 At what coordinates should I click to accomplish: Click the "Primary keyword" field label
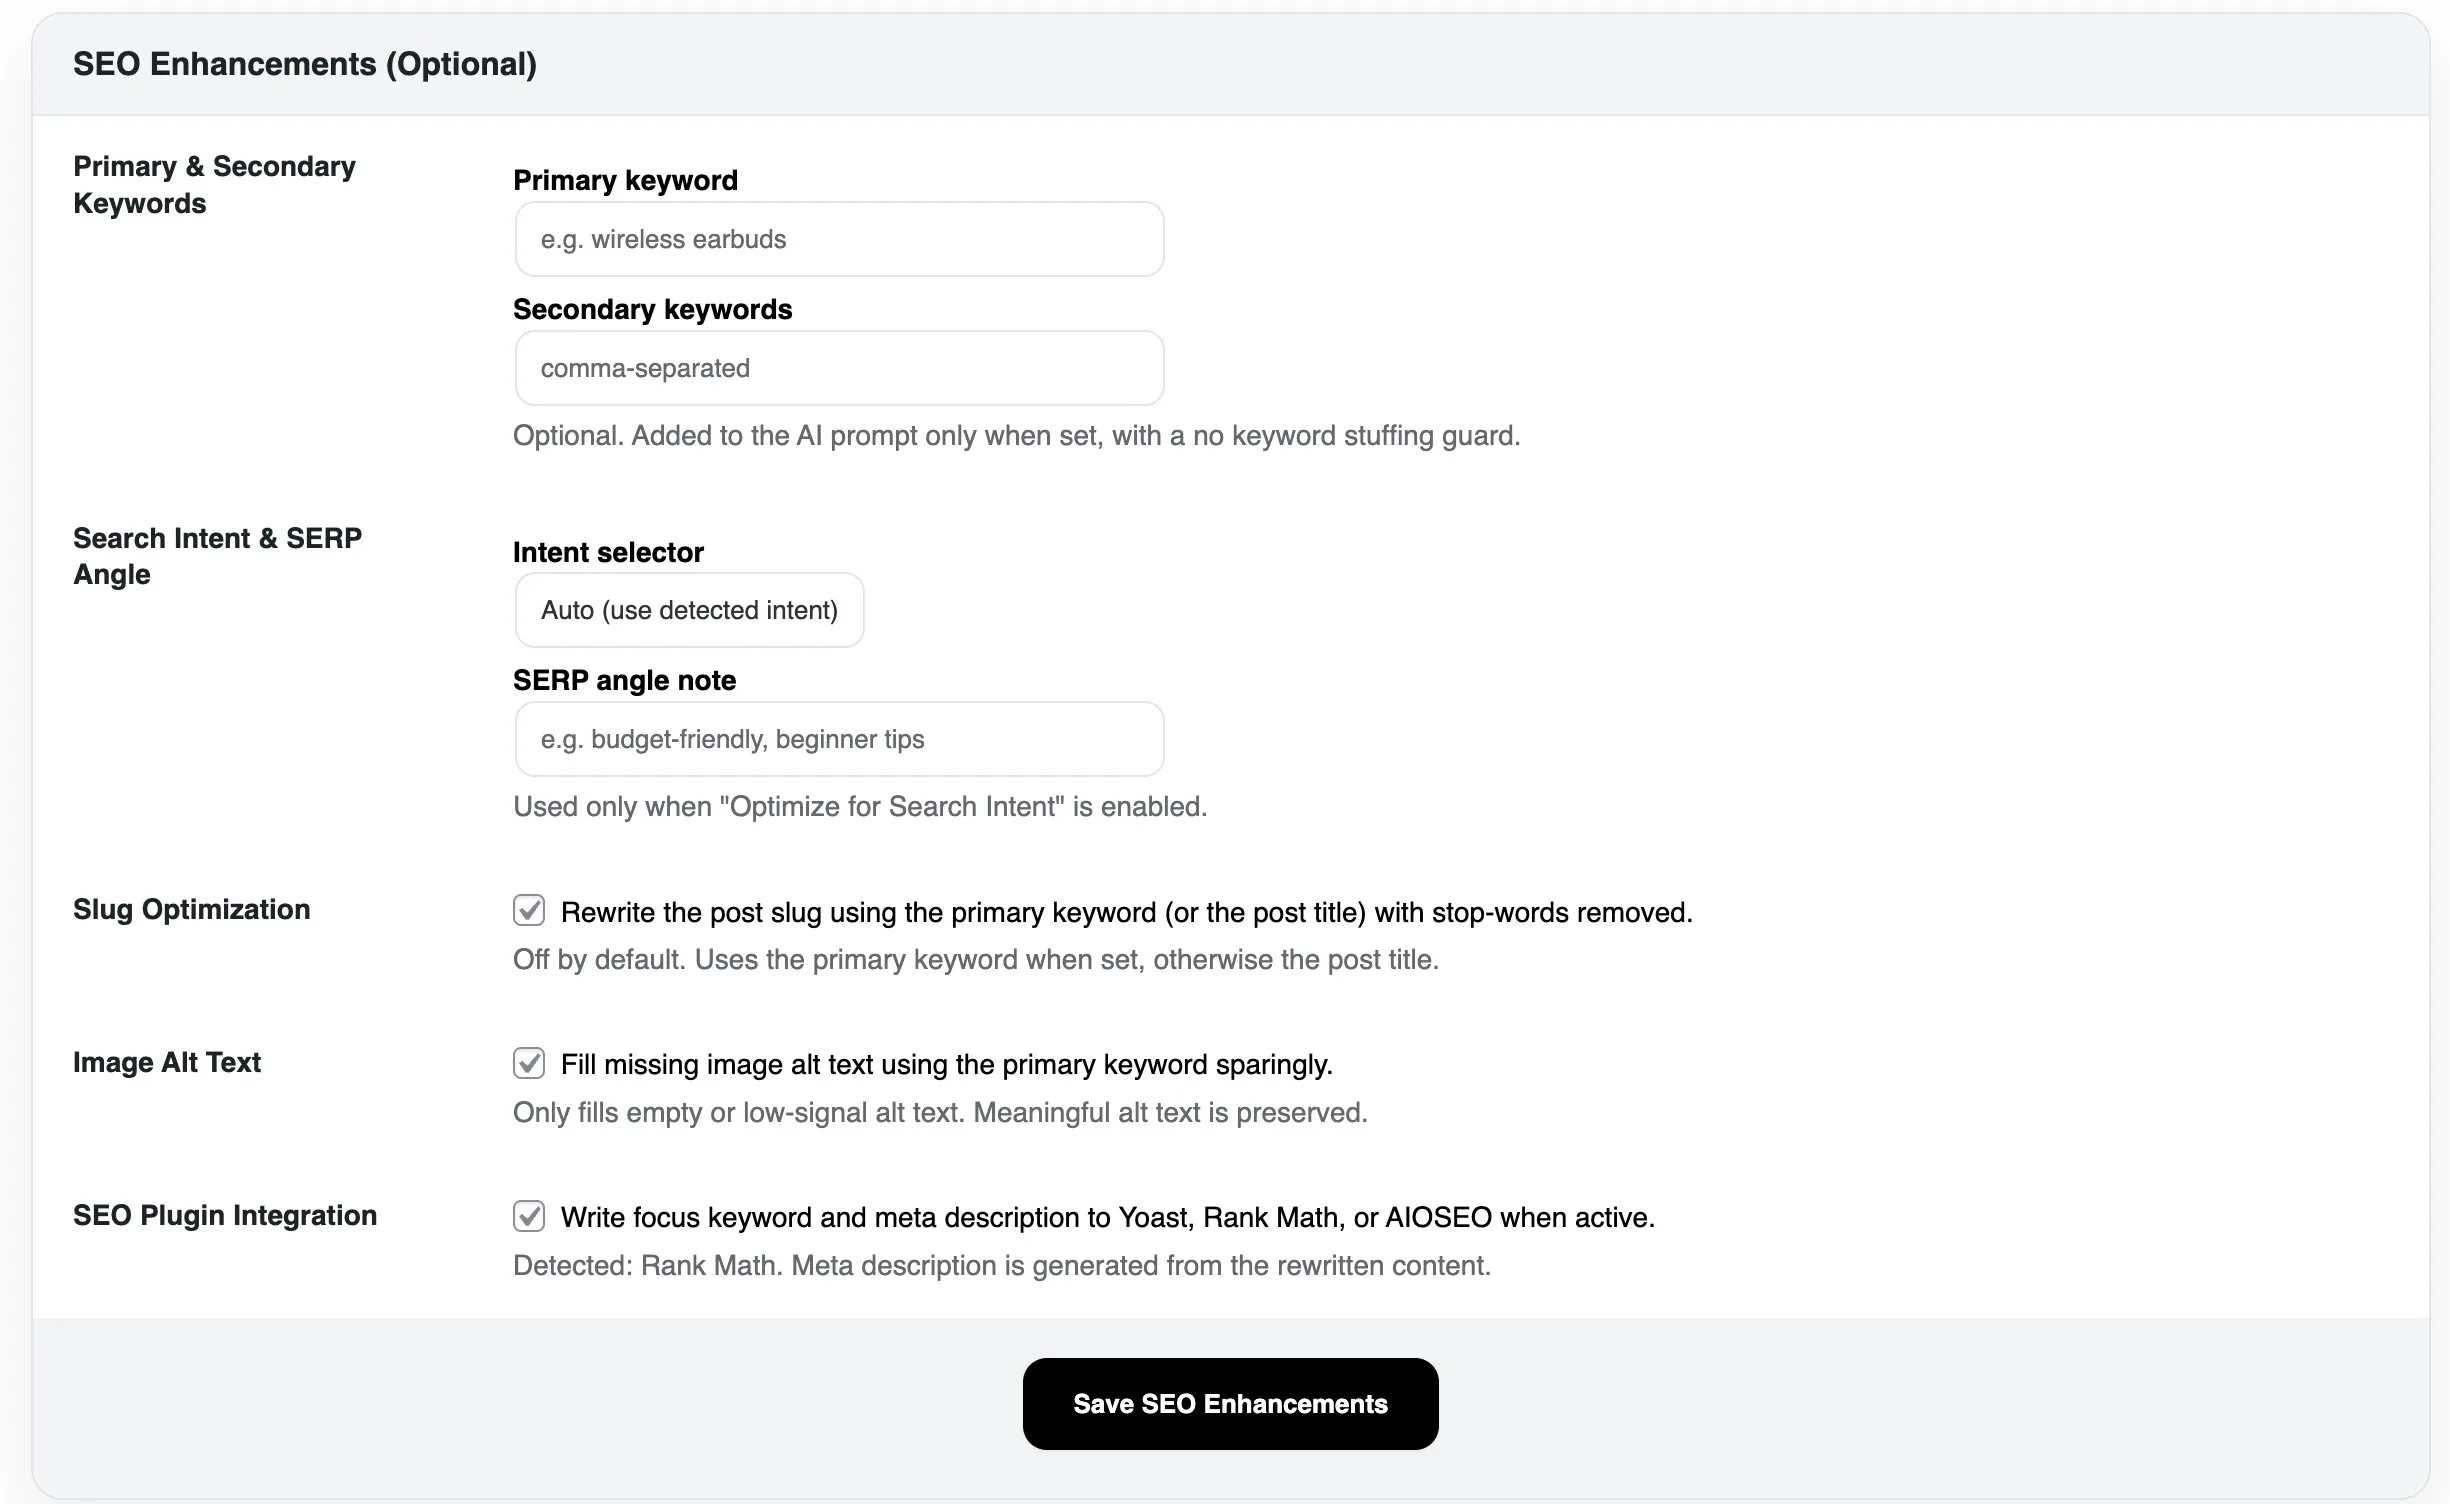tap(625, 180)
